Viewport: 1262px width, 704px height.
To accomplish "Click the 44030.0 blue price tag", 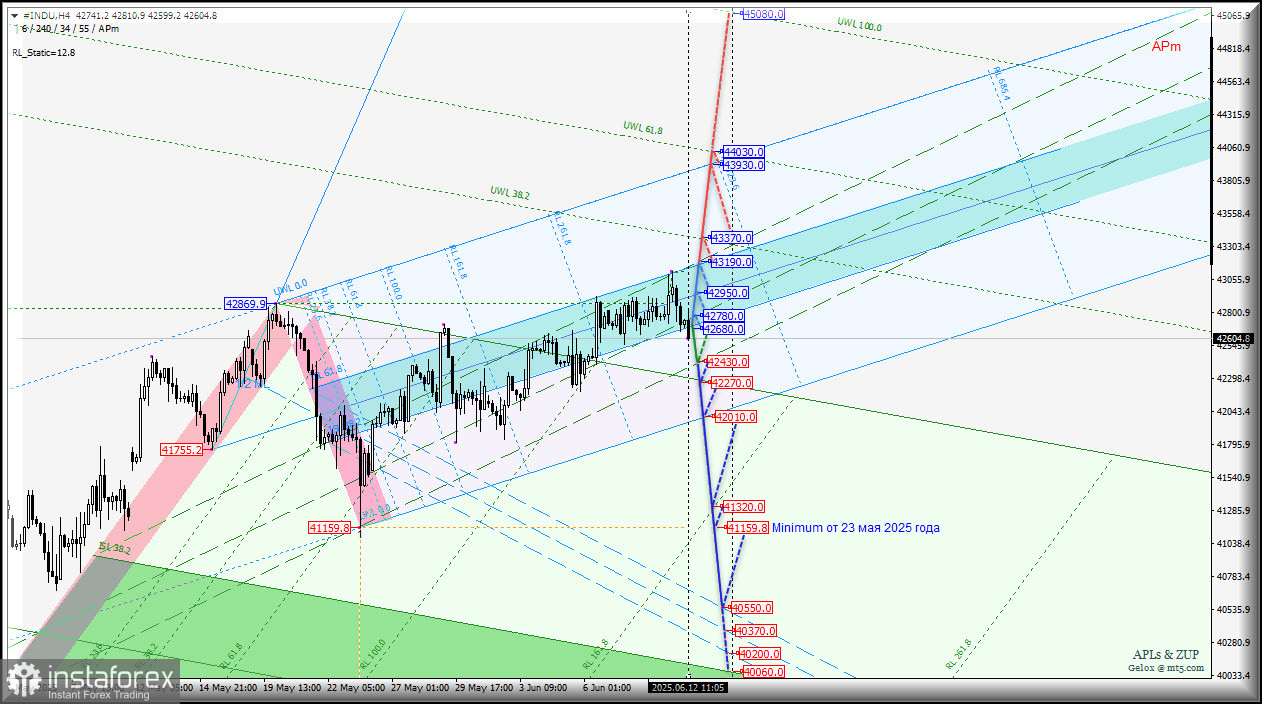I will point(743,152).
